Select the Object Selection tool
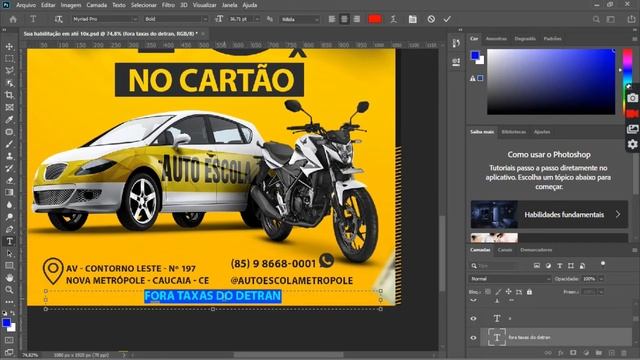Screen dimensions: 640x360 point(9,83)
